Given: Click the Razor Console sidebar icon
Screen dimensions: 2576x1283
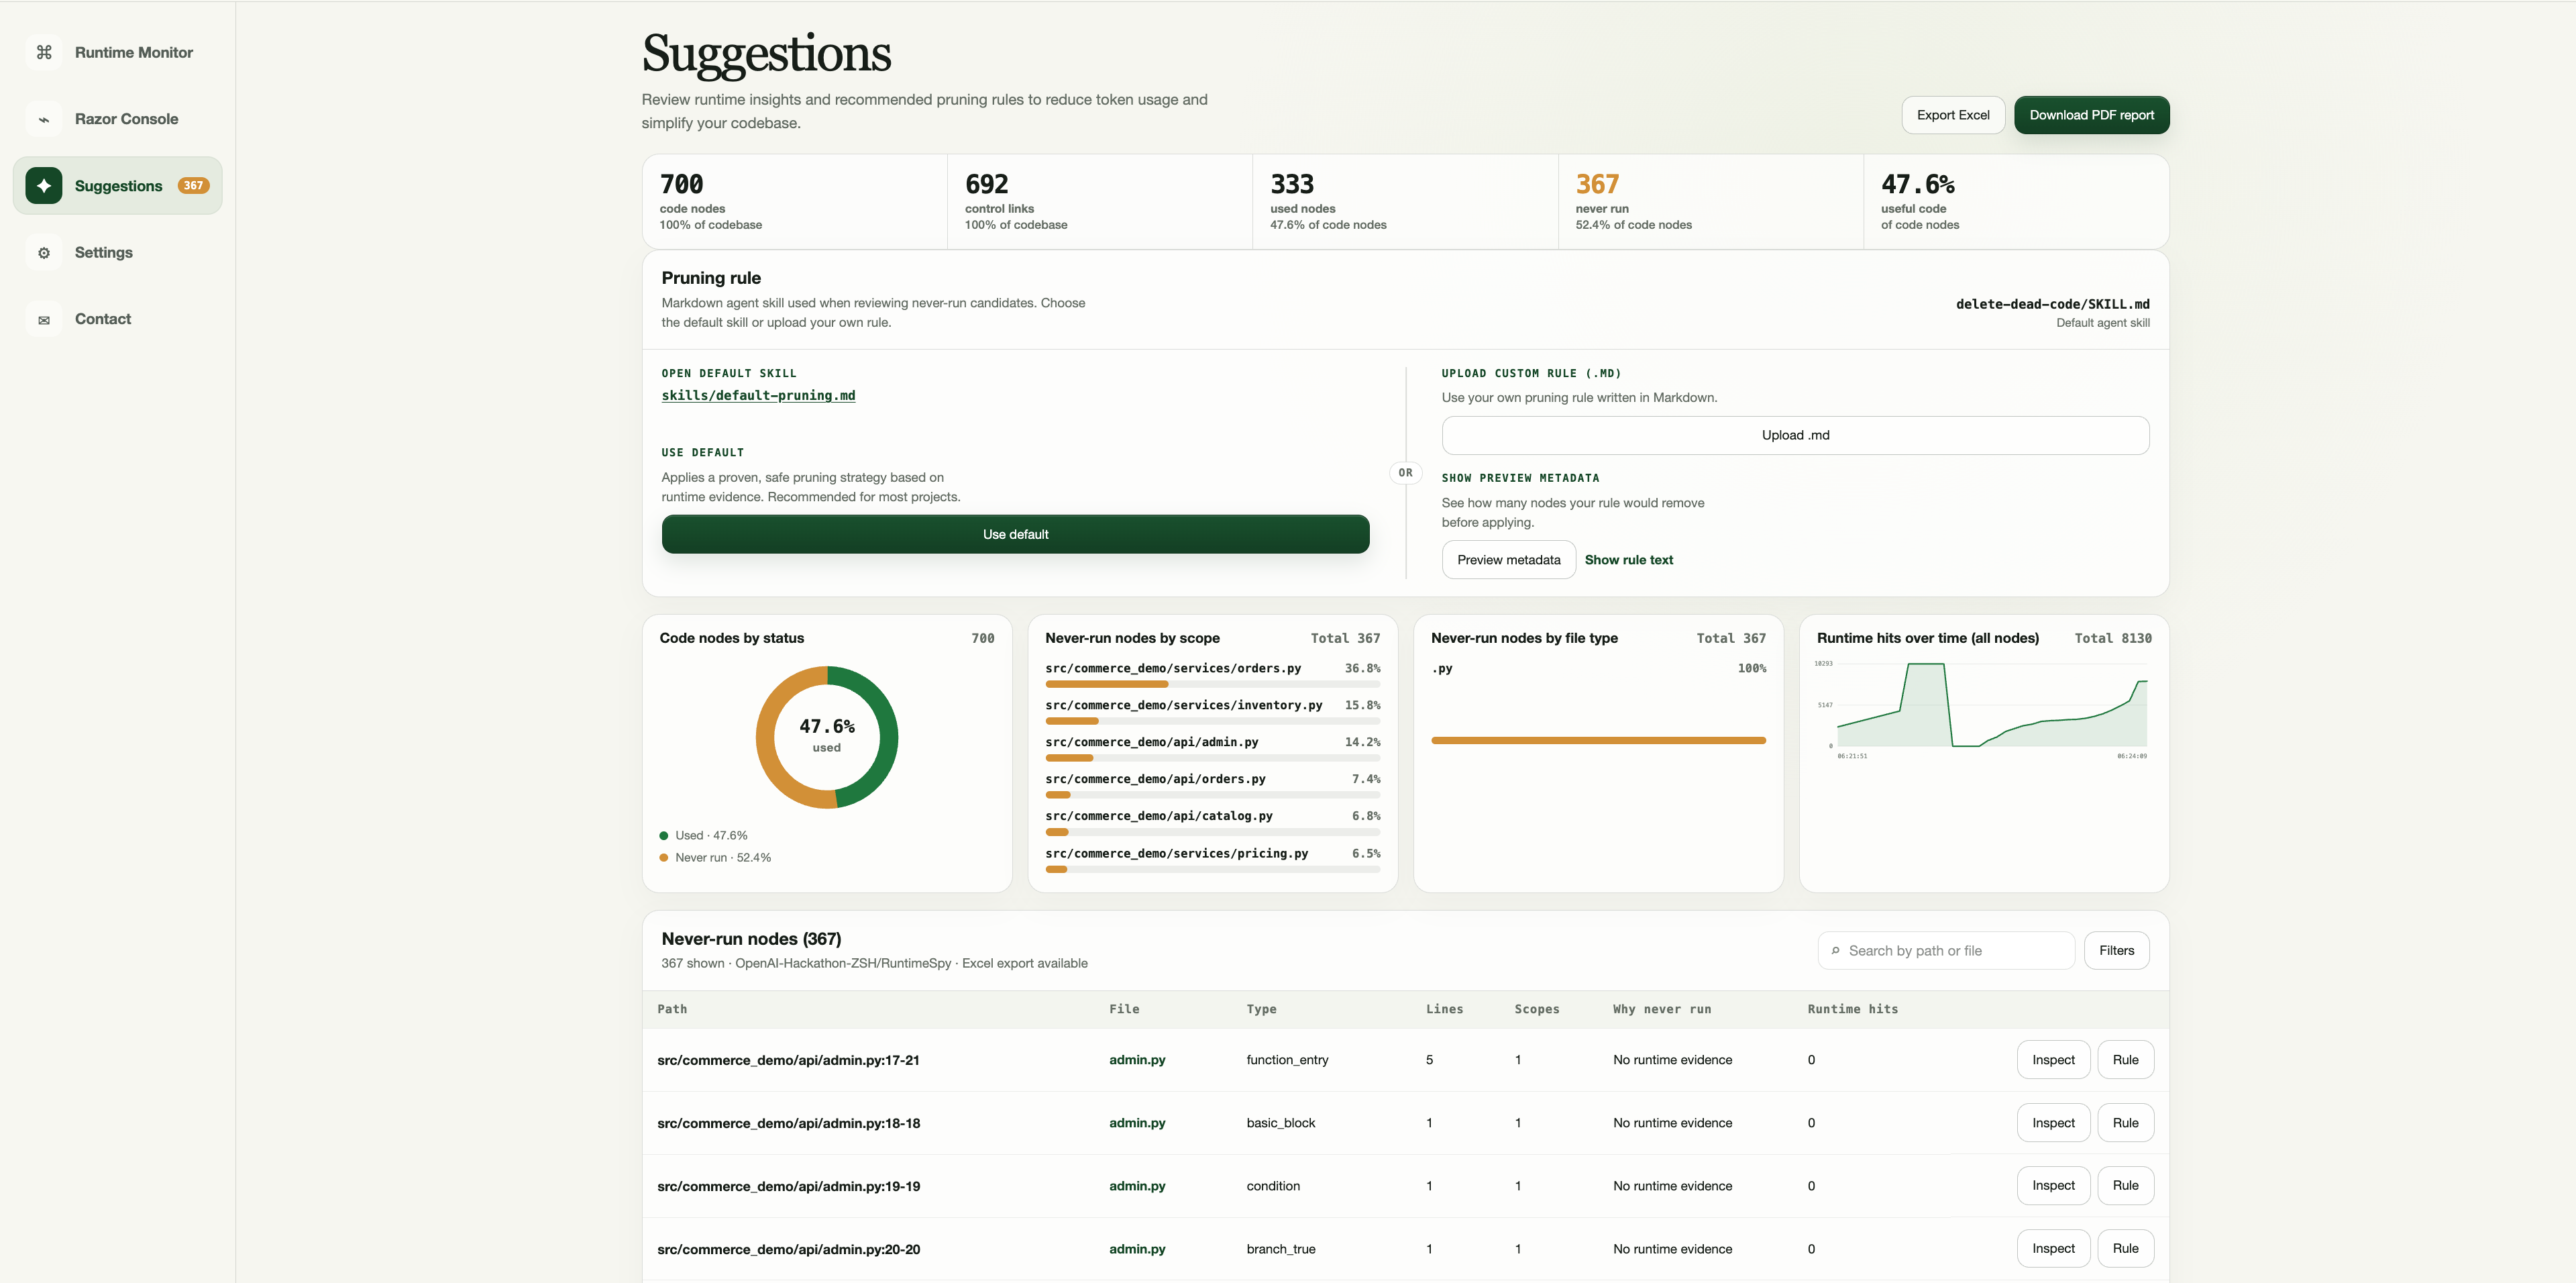Looking at the screenshot, I should tap(44, 119).
